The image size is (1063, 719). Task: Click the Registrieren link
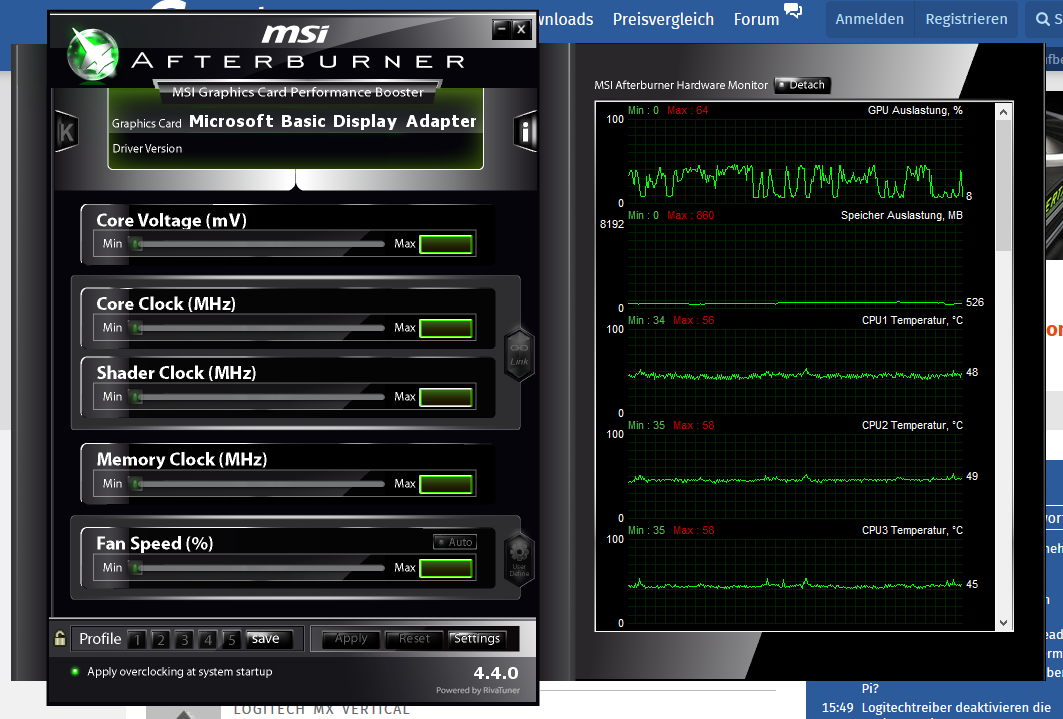pos(966,19)
